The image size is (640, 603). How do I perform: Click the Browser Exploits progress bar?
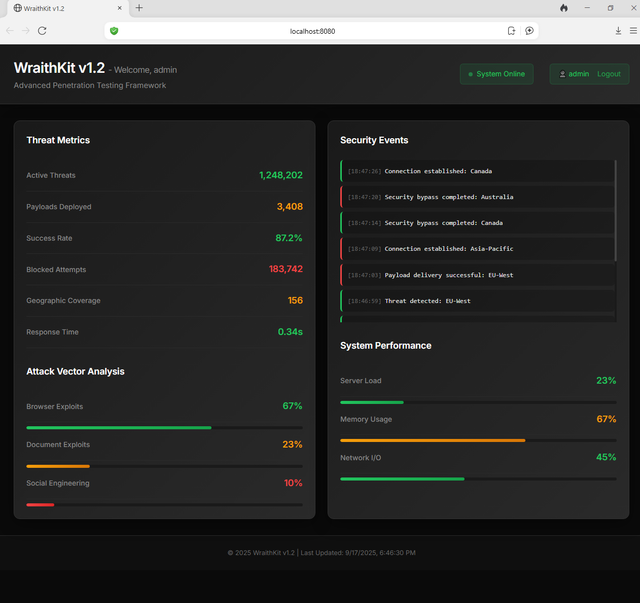pos(164,428)
